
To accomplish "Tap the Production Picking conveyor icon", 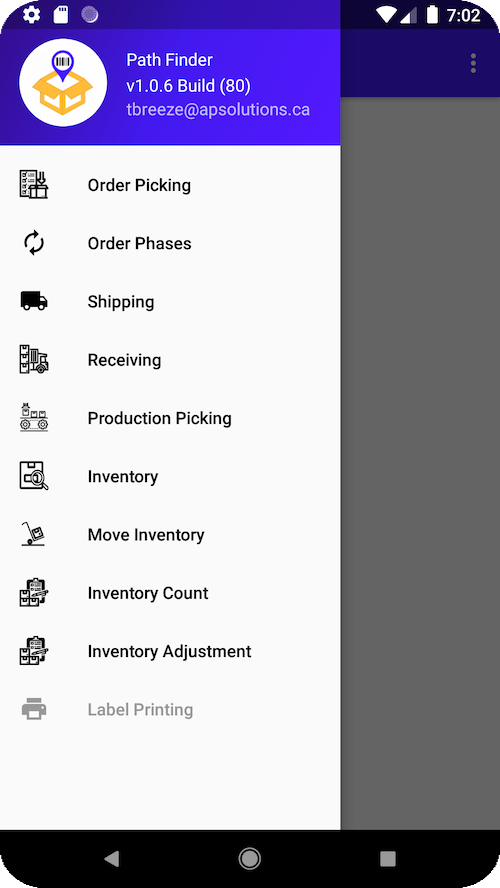I will tap(34, 417).
